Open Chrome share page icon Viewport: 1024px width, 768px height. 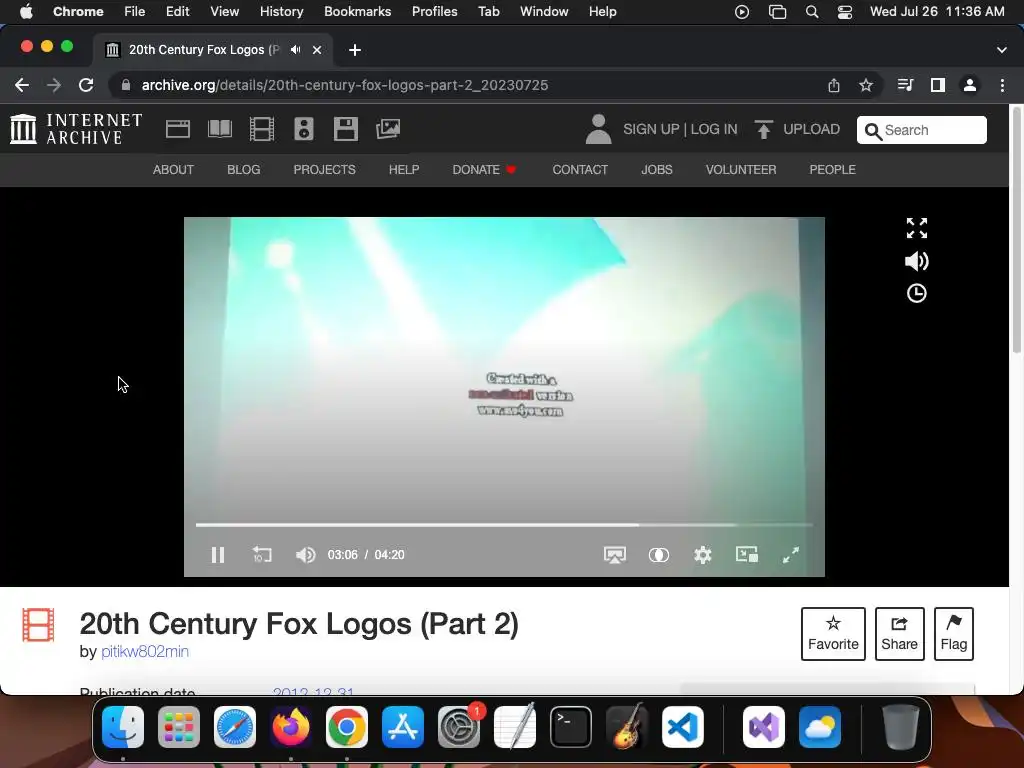pyautogui.click(x=834, y=85)
